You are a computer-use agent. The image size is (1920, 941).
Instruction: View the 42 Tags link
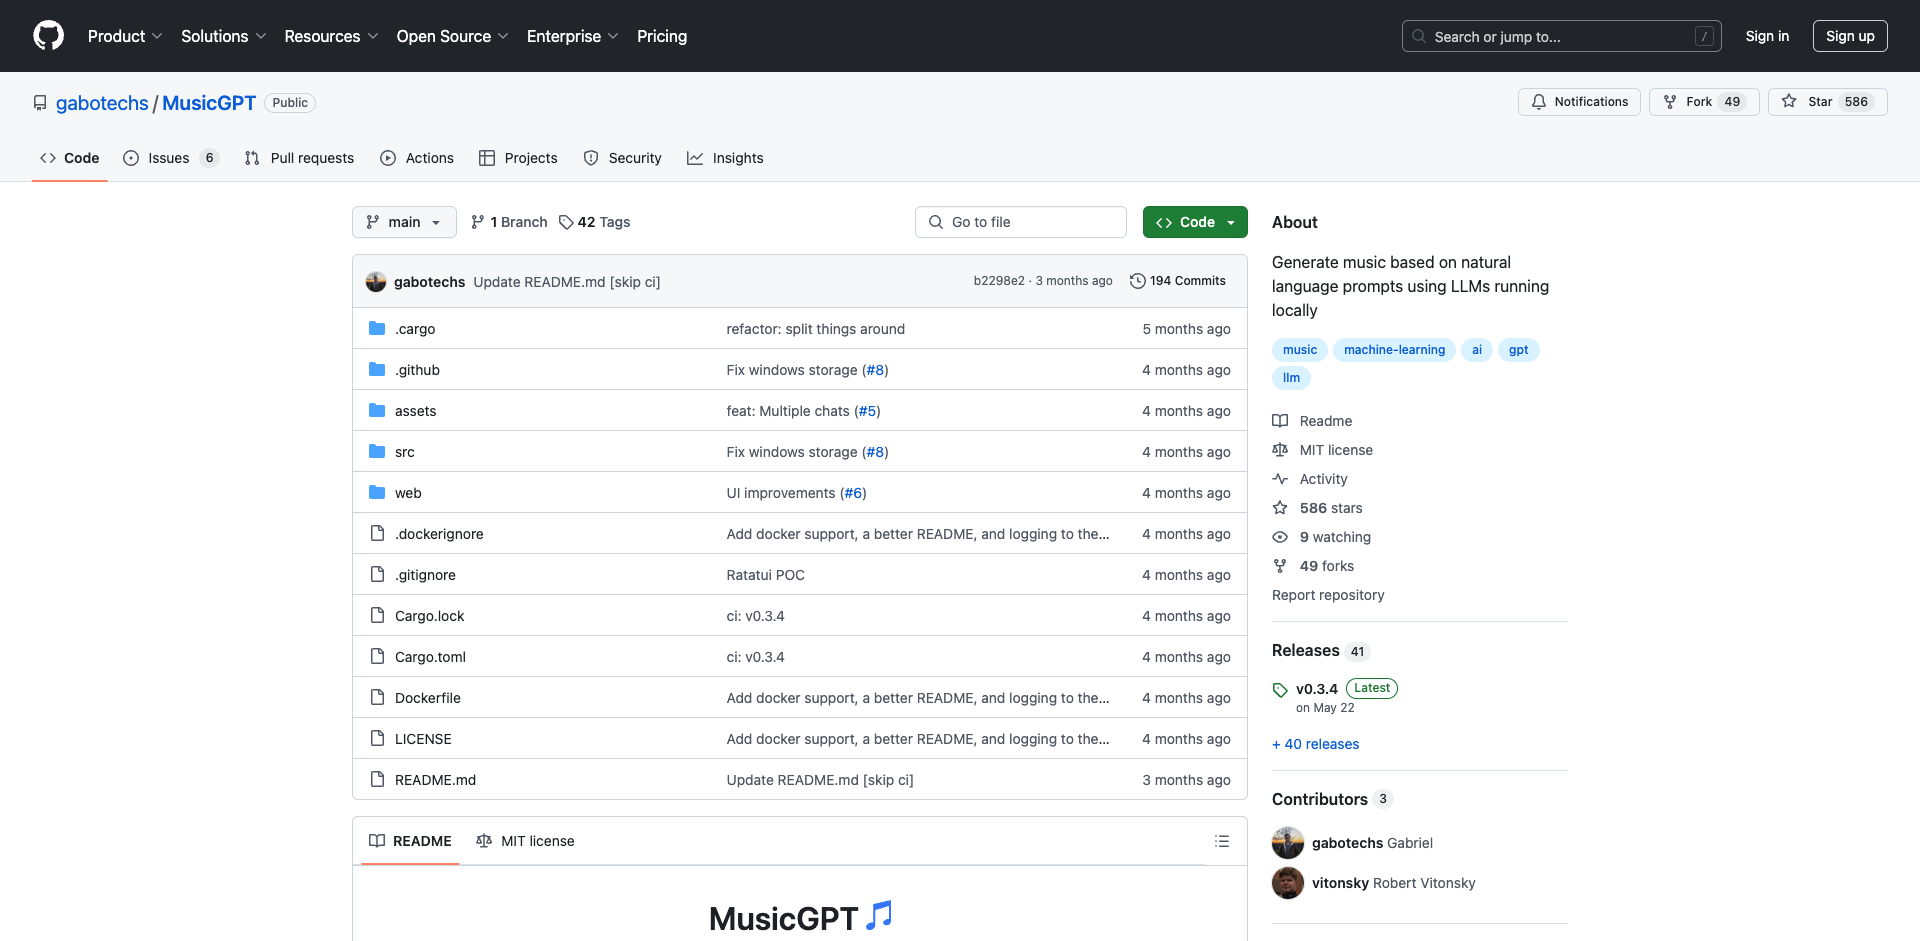(x=595, y=222)
